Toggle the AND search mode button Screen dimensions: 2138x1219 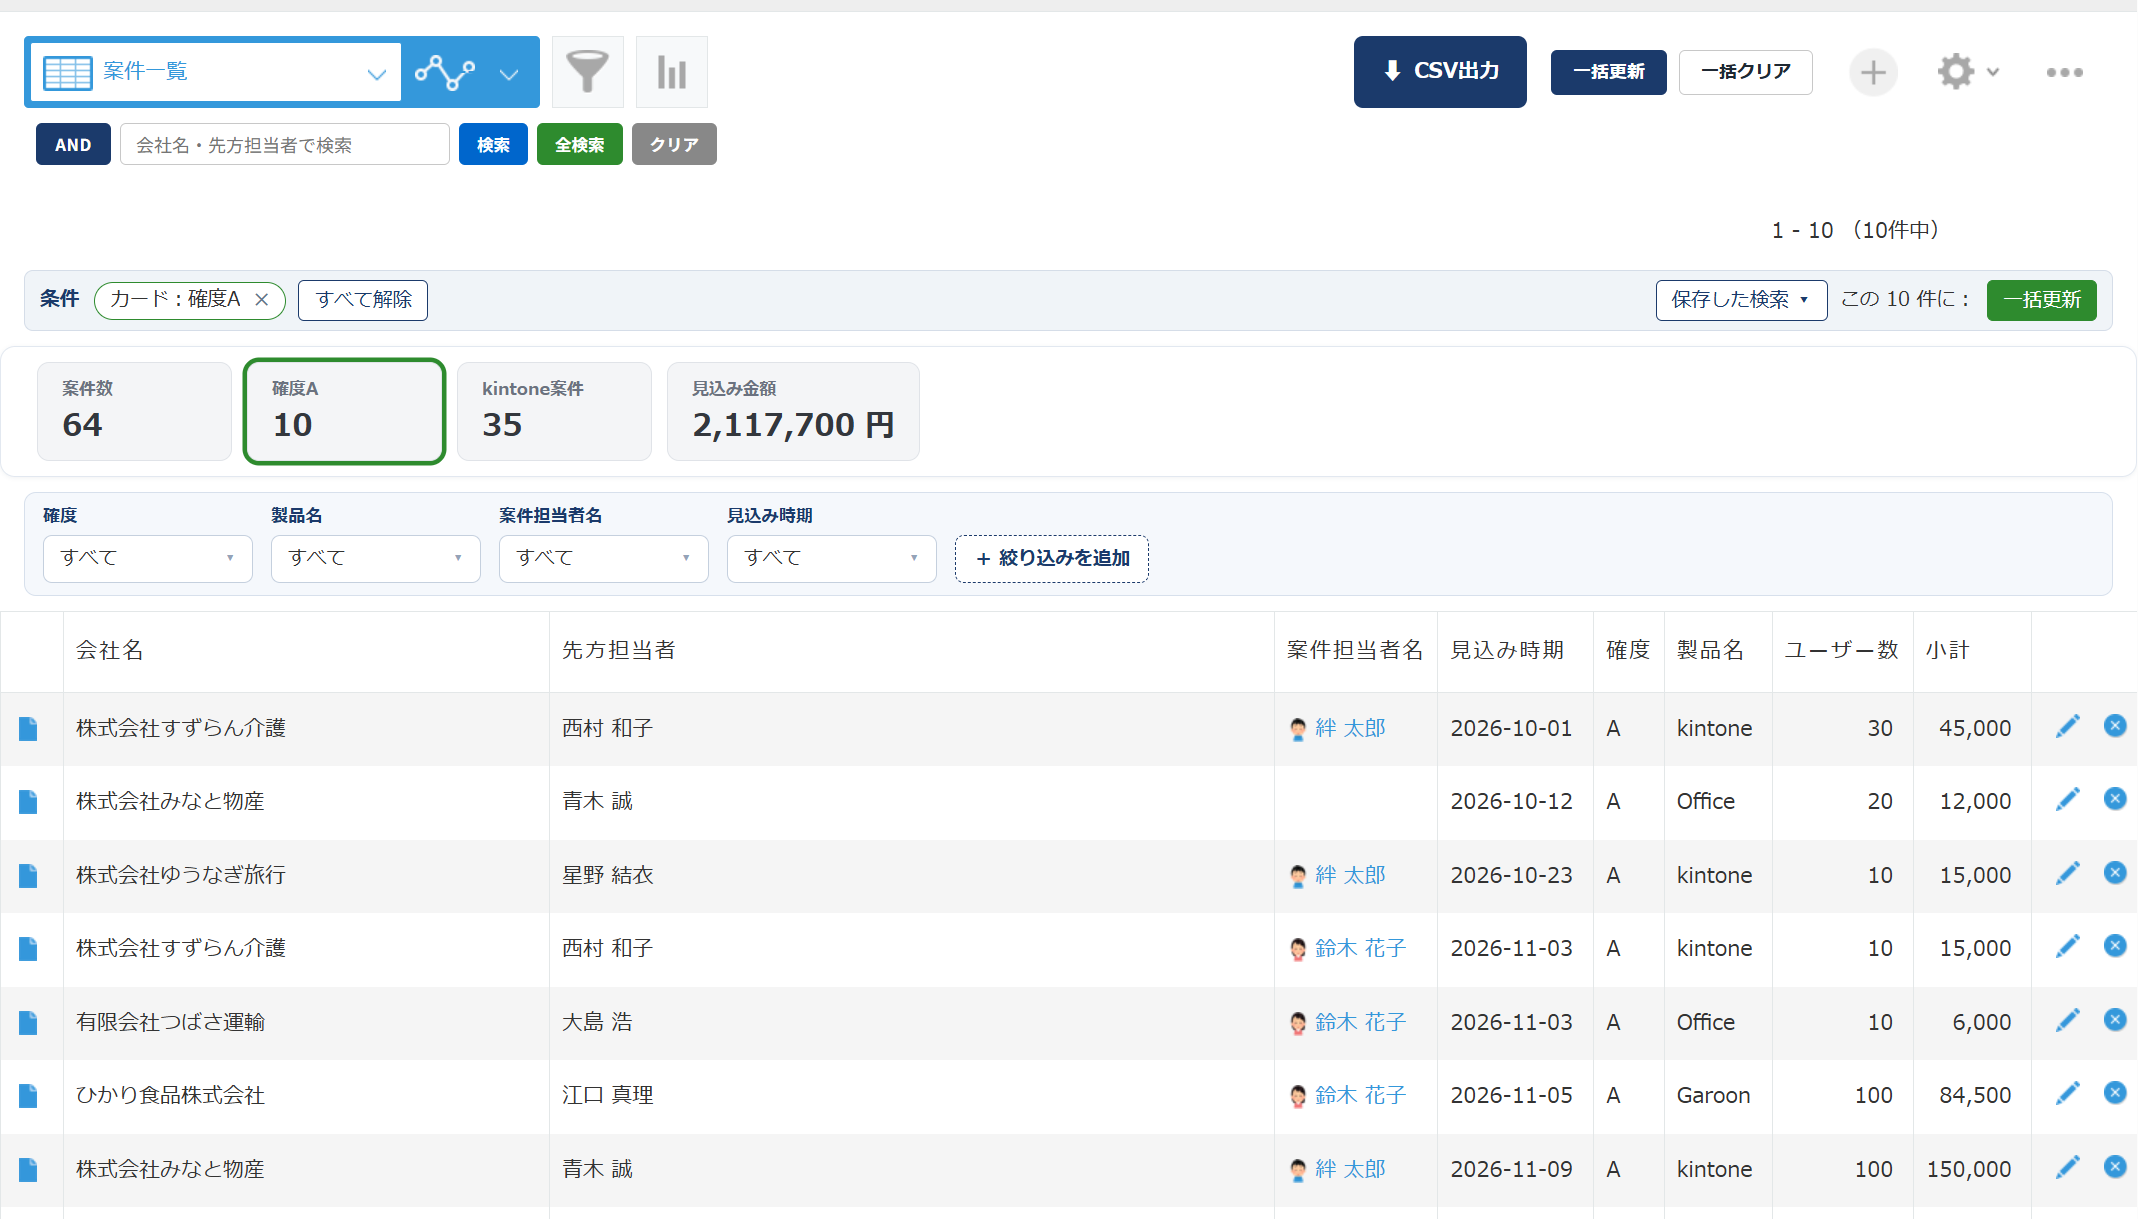point(73,145)
